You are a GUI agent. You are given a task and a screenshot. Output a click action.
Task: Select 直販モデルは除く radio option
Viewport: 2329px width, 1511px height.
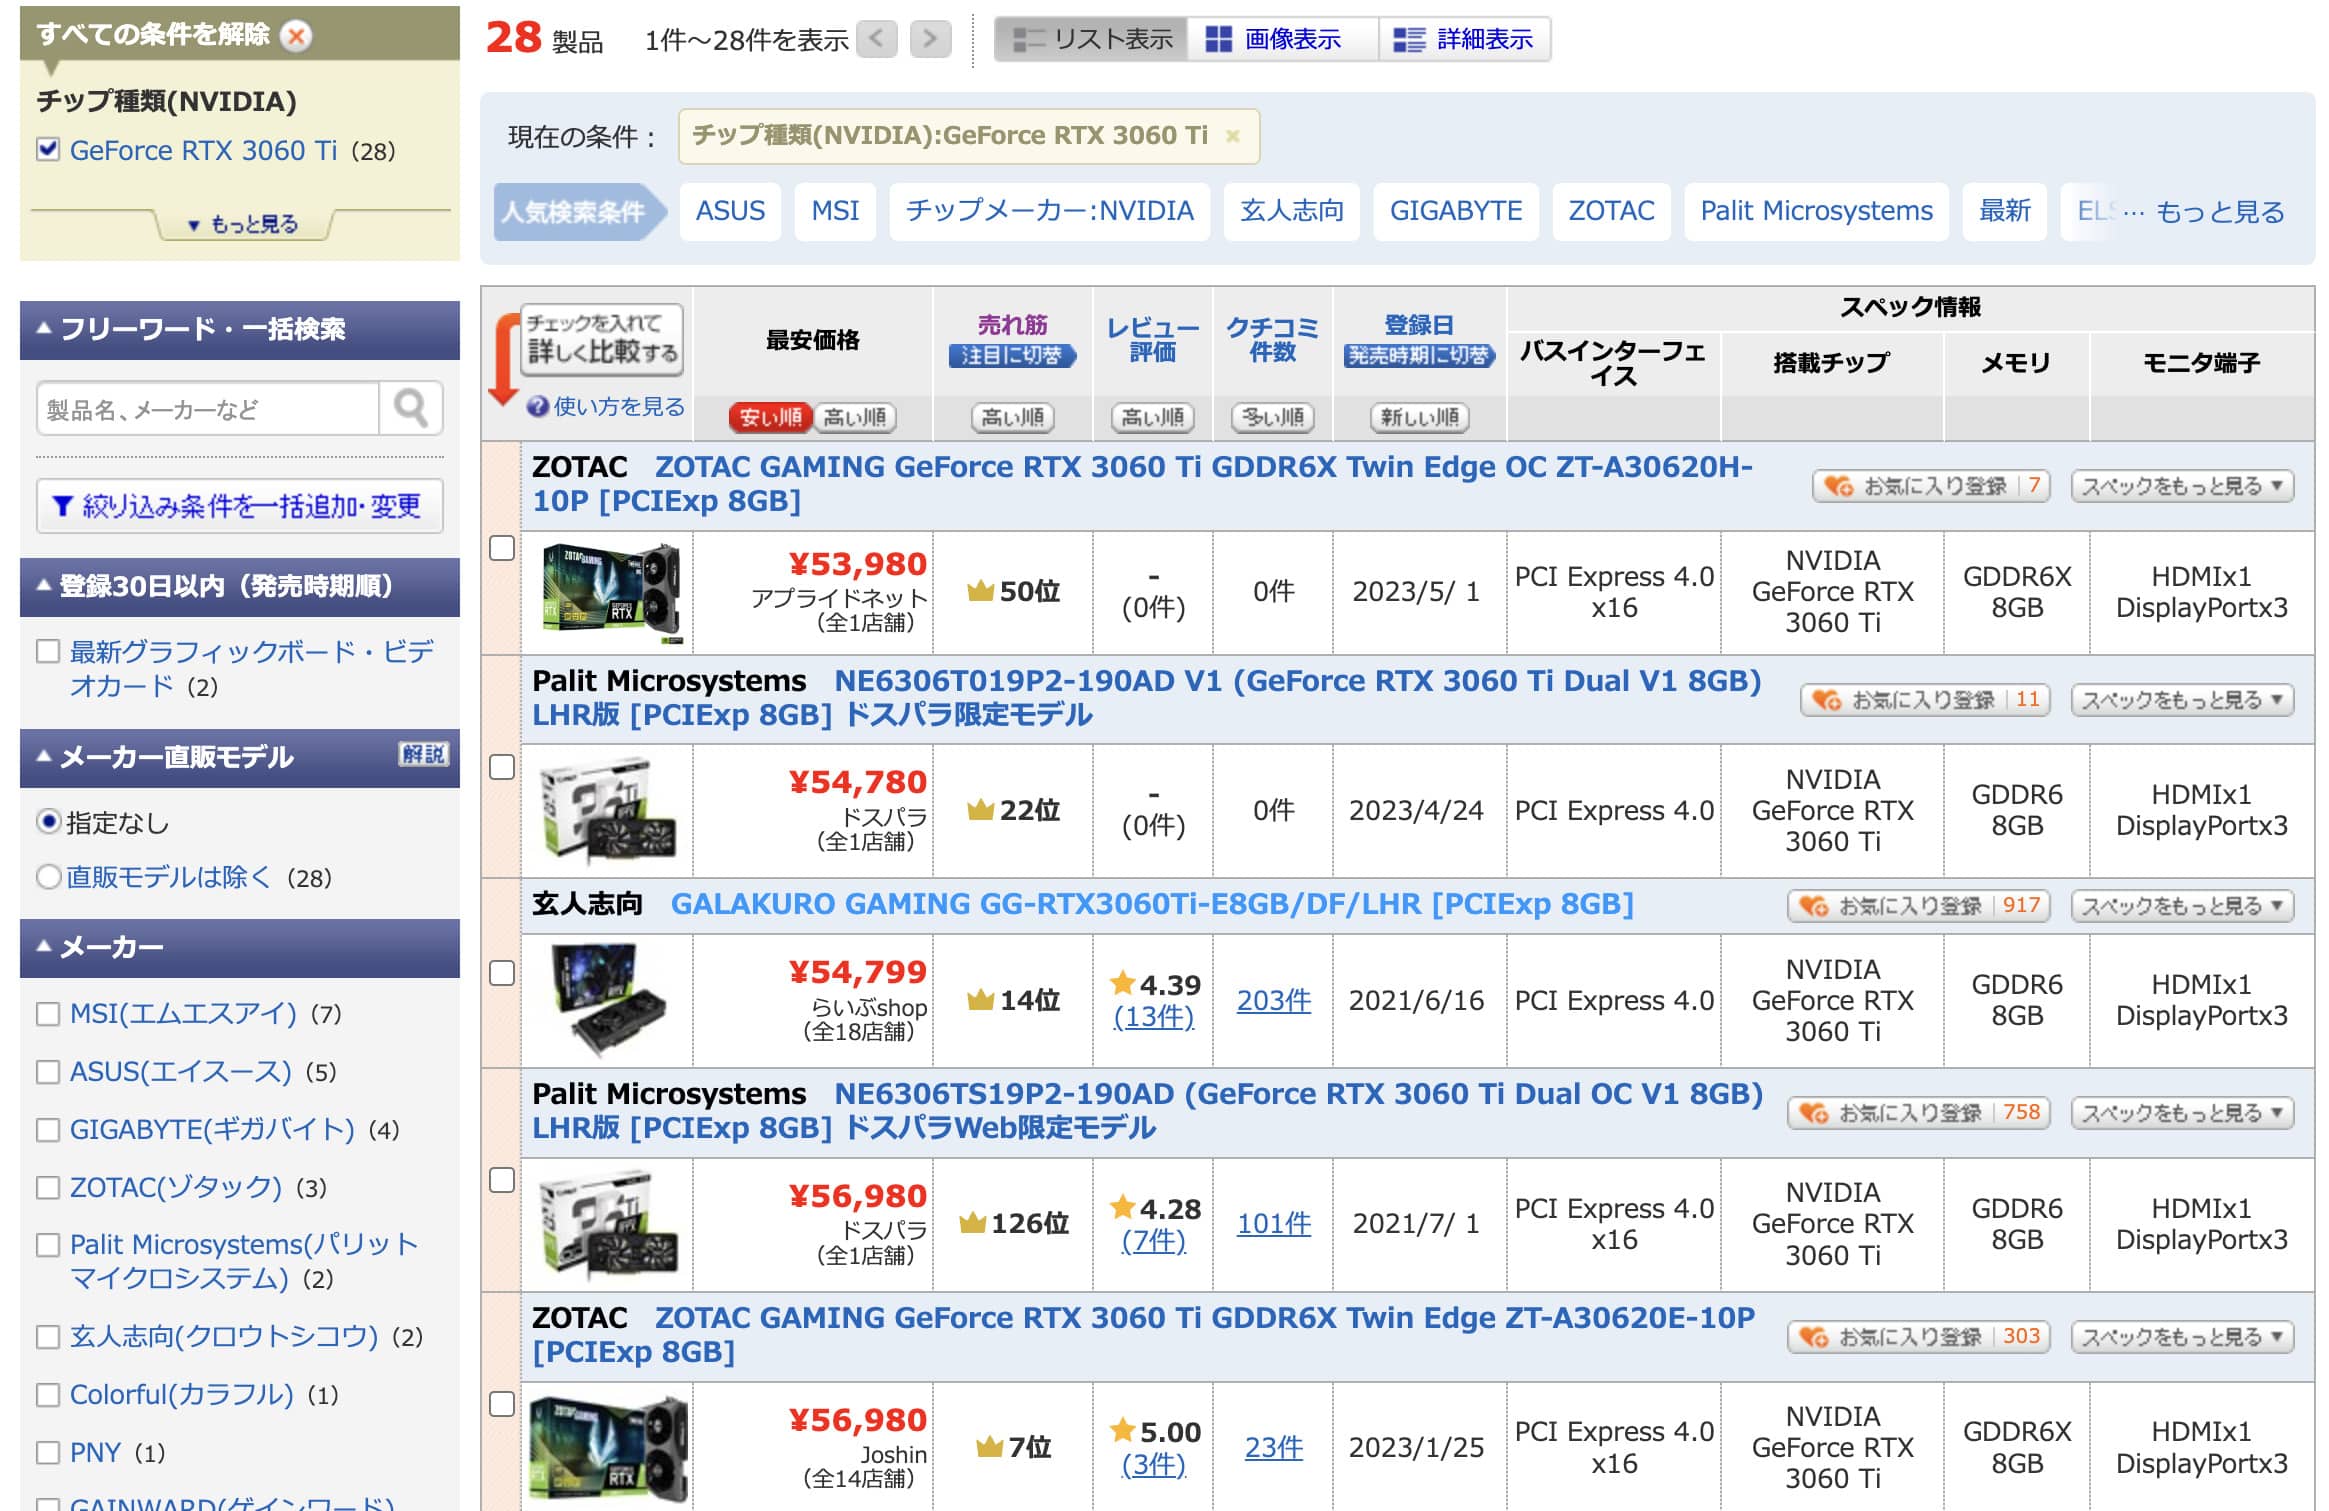48,877
